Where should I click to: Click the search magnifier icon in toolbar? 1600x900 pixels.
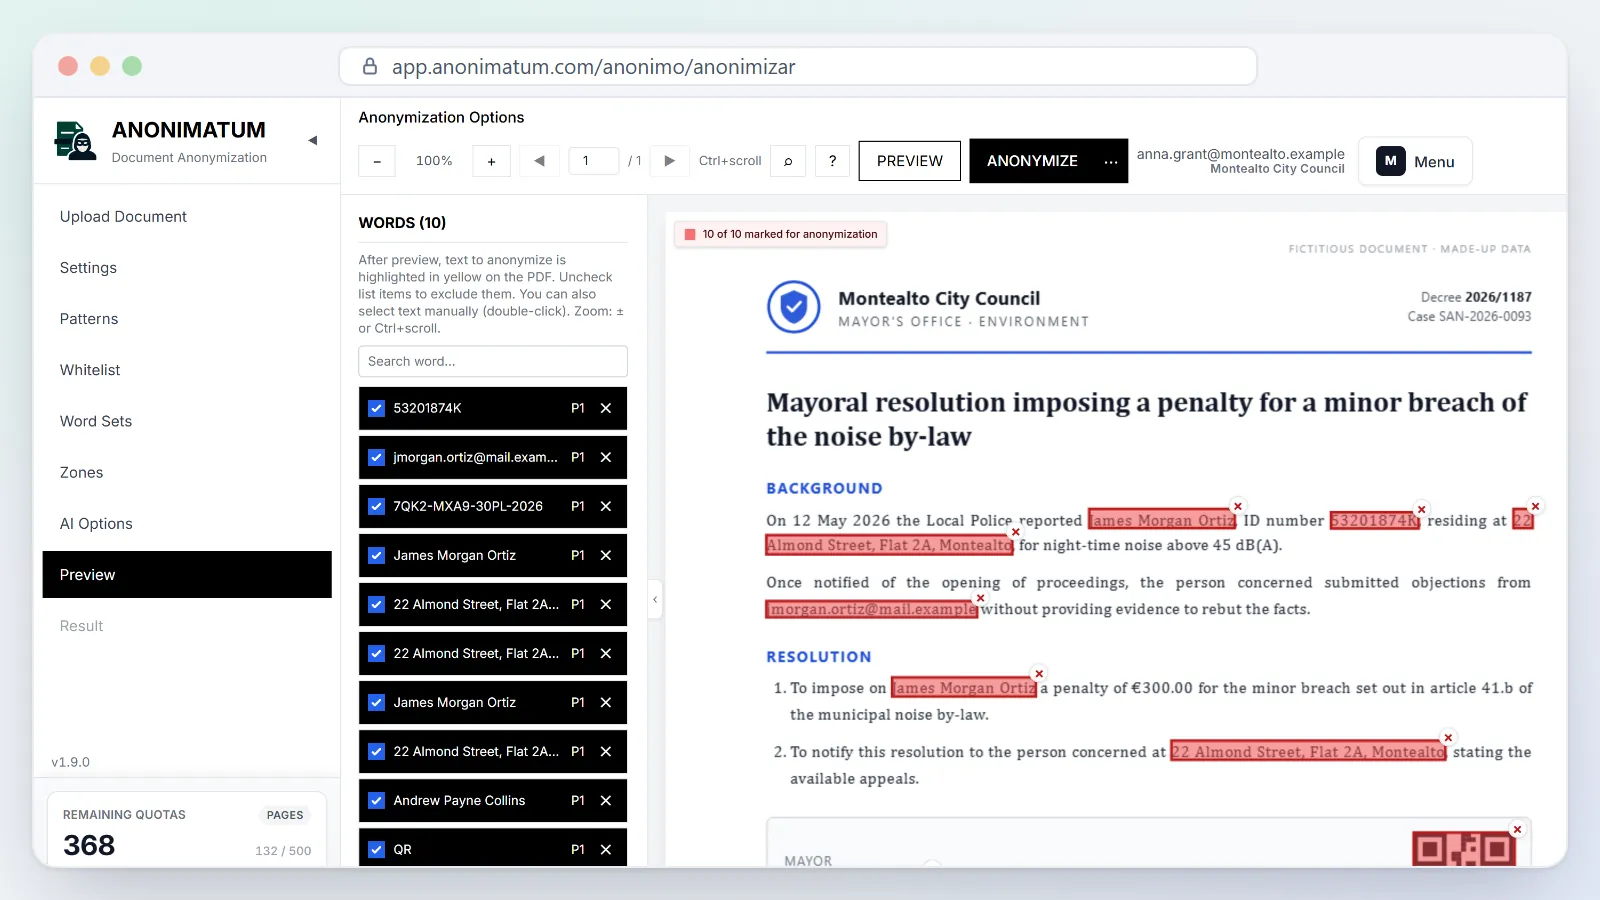pyautogui.click(x=788, y=161)
